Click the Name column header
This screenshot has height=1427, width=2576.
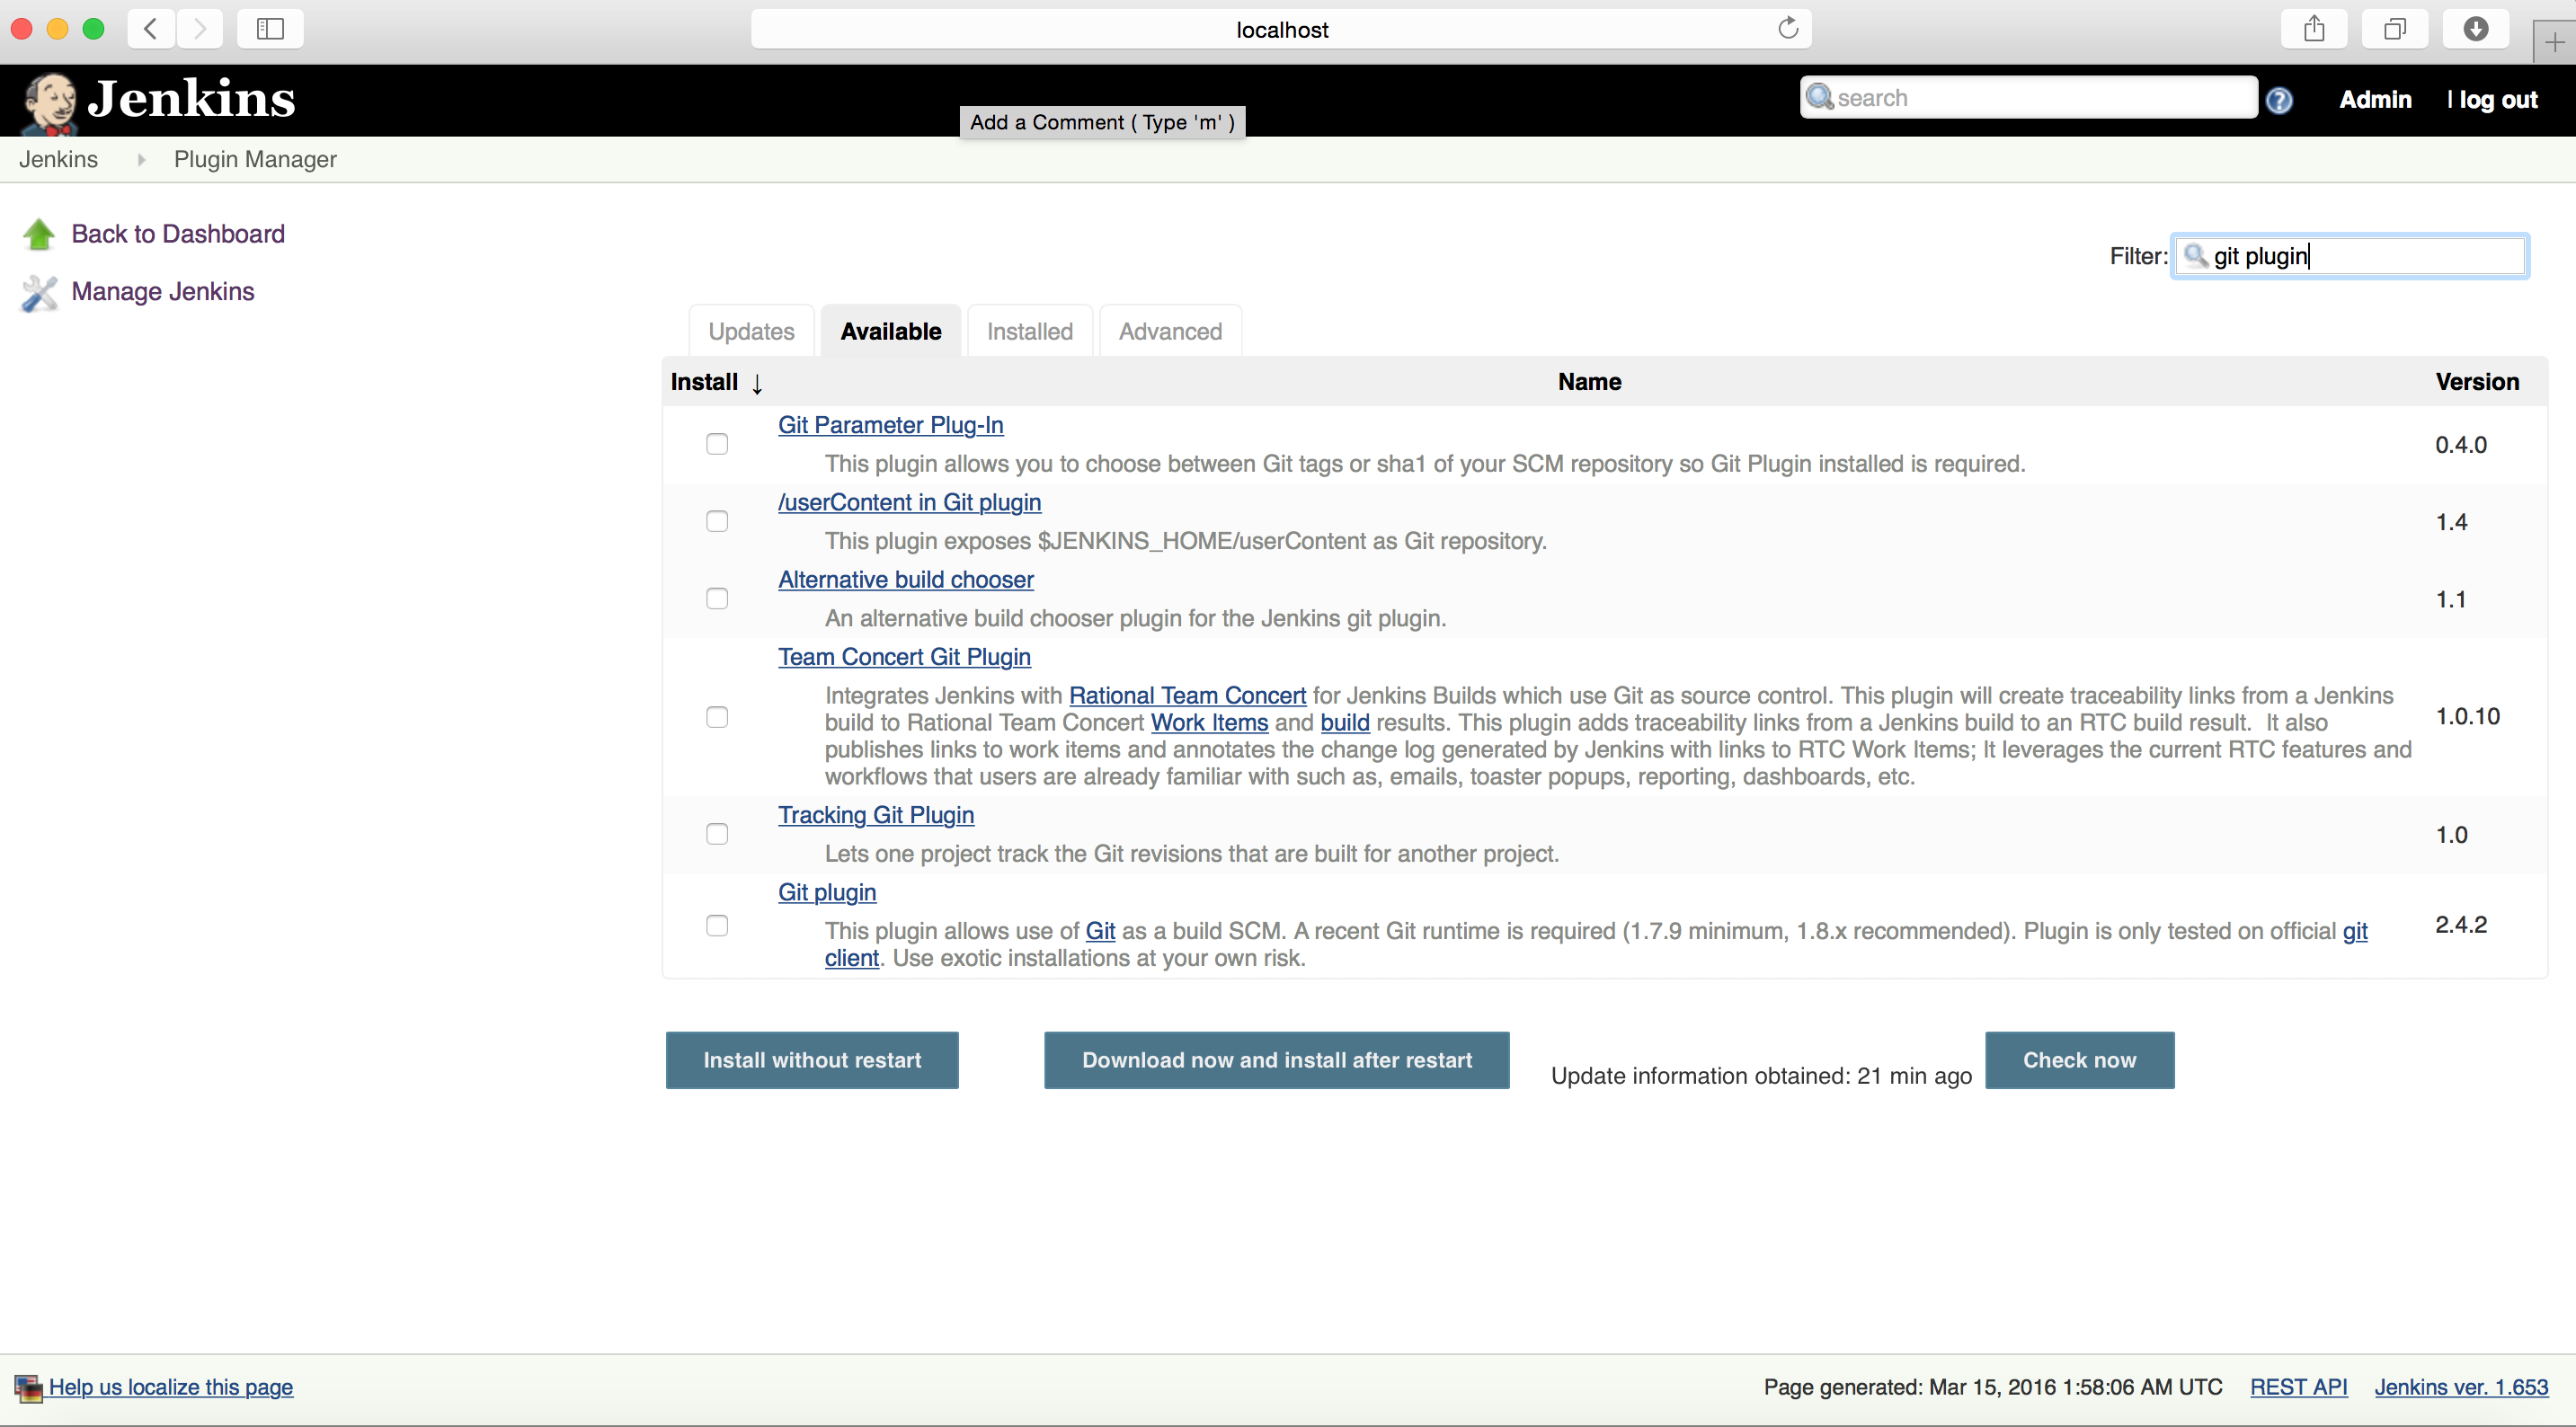(x=1589, y=382)
